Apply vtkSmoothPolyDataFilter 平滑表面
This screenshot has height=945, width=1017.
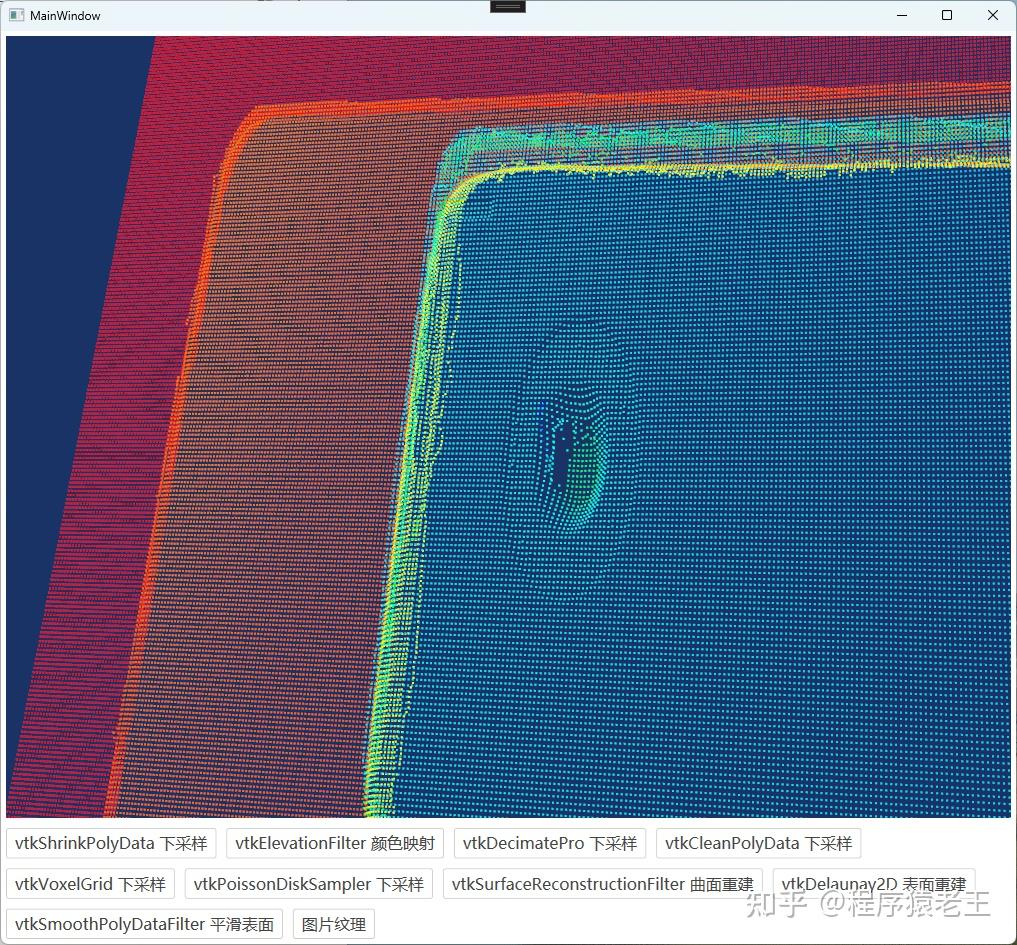point(143,923)
